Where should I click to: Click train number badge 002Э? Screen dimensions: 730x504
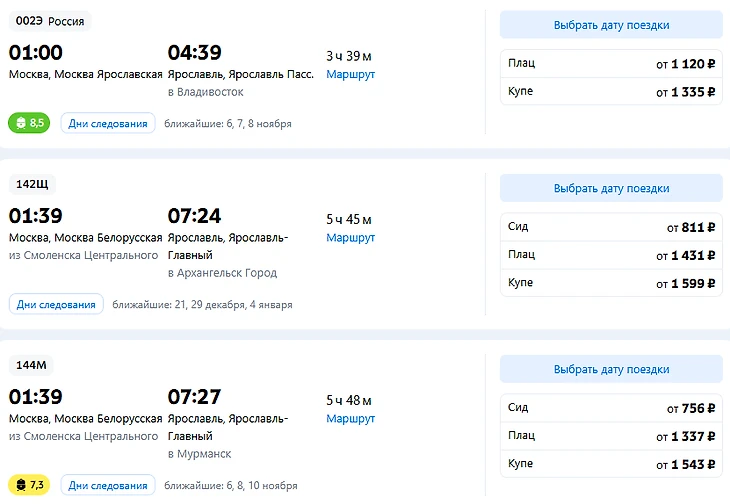(49, 21)
